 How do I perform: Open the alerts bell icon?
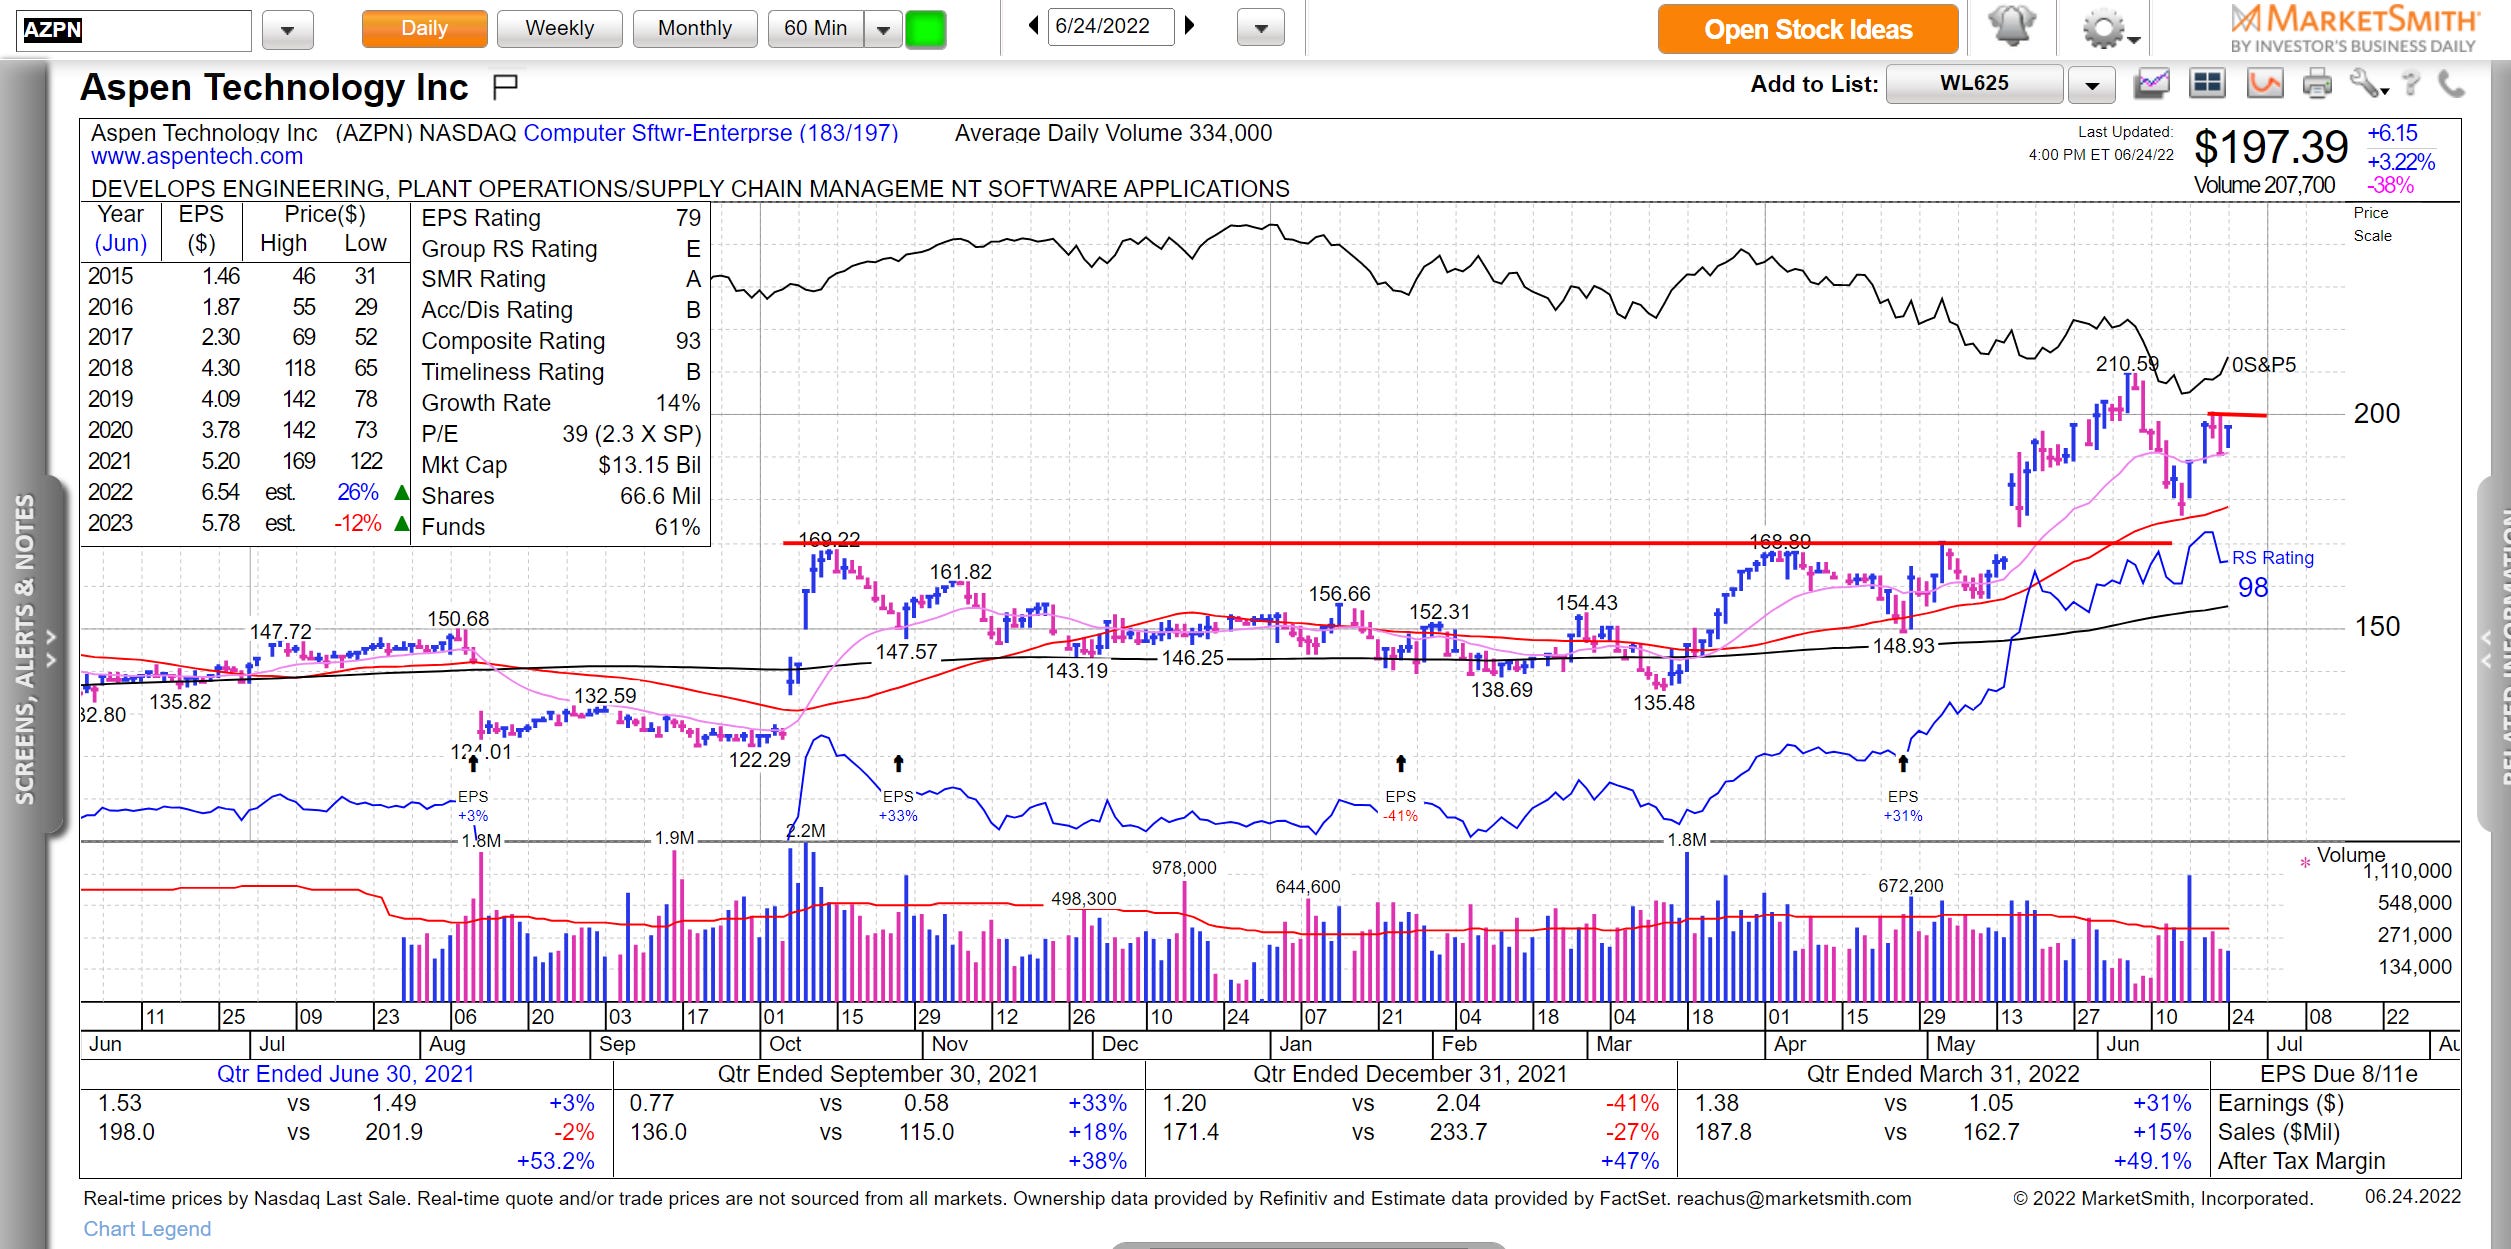pos(2011,27)
